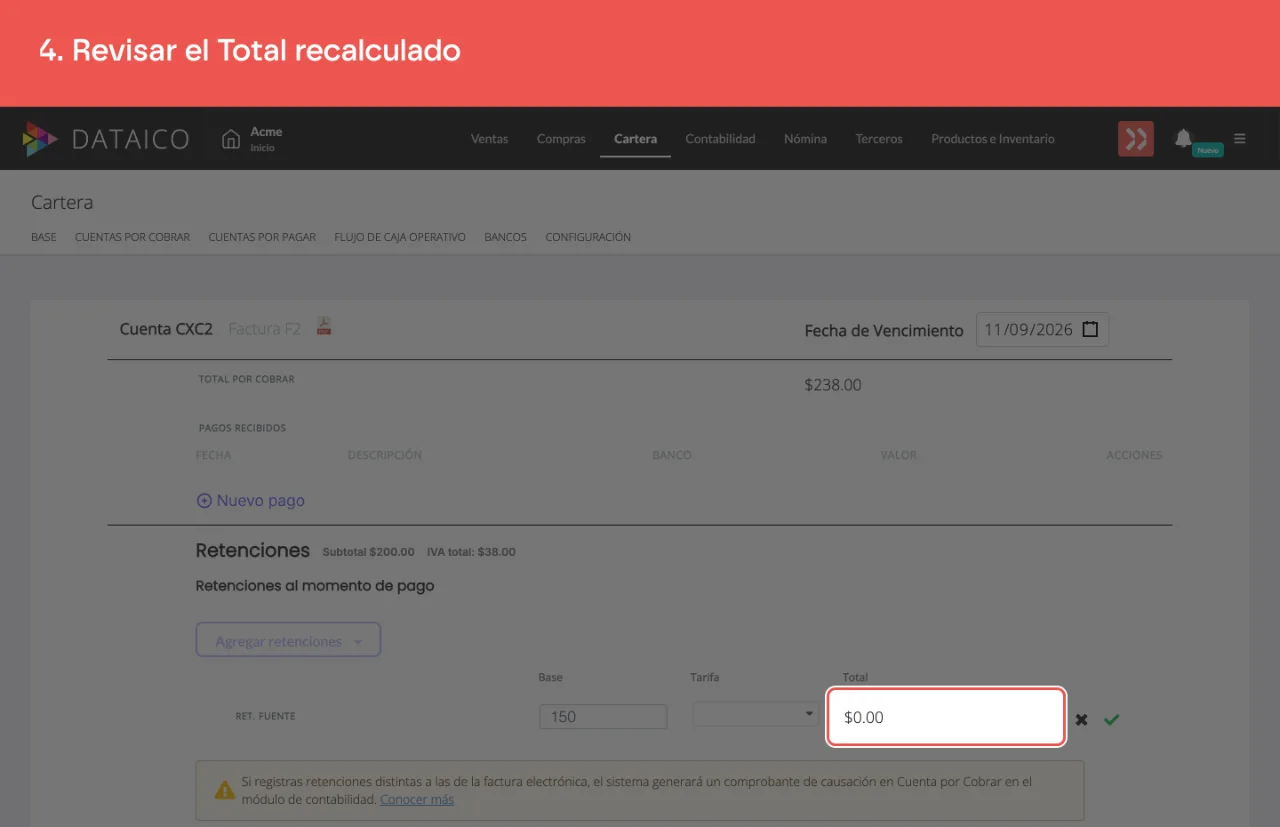Confirm the Ret. Fuente row with checkmark
The image size is (1280, 827).
(x=1112, y=719)
